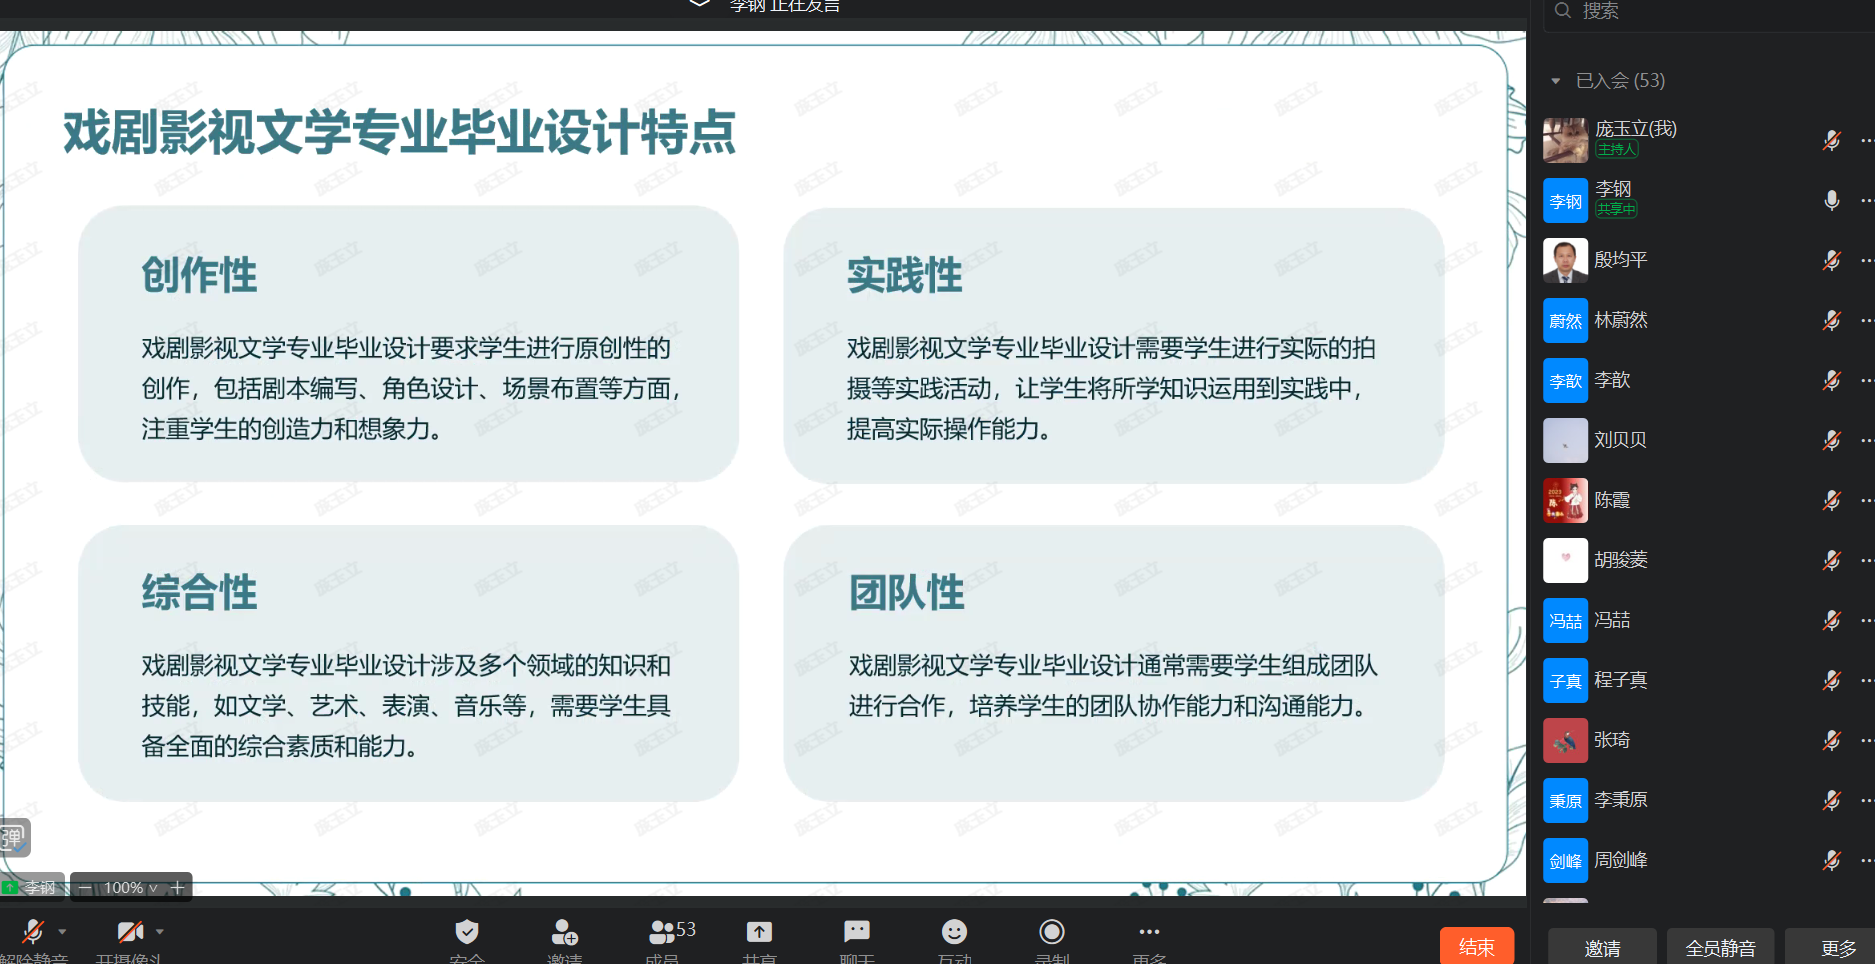
Task: Click the Share screen icon
Action: 759,932
